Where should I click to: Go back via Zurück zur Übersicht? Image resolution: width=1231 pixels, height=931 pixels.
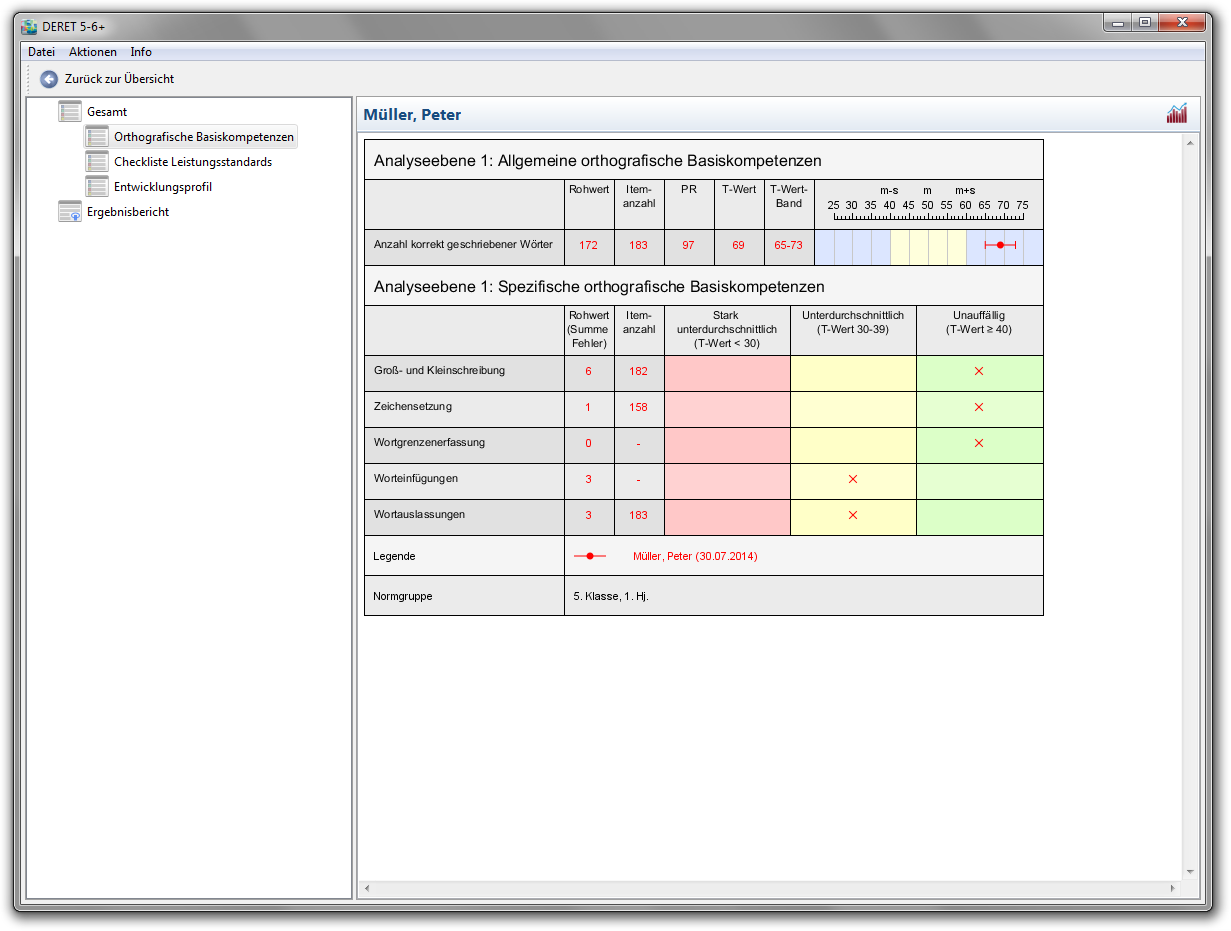119,79
